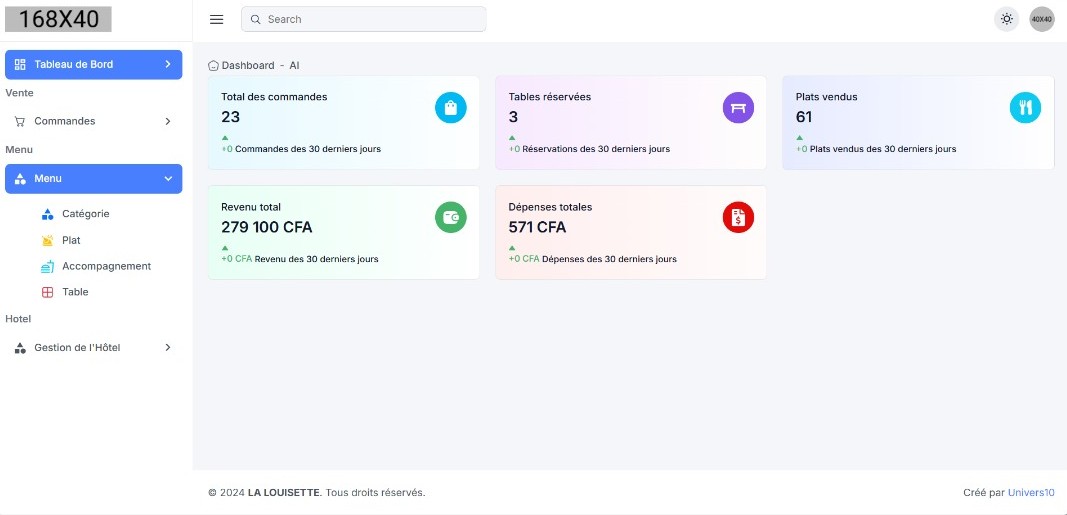Click 'Réservations des 30 derniers jours' text
Image resolution: width=1067 pixels, height=515 pixels.
(x=596, y=149)
